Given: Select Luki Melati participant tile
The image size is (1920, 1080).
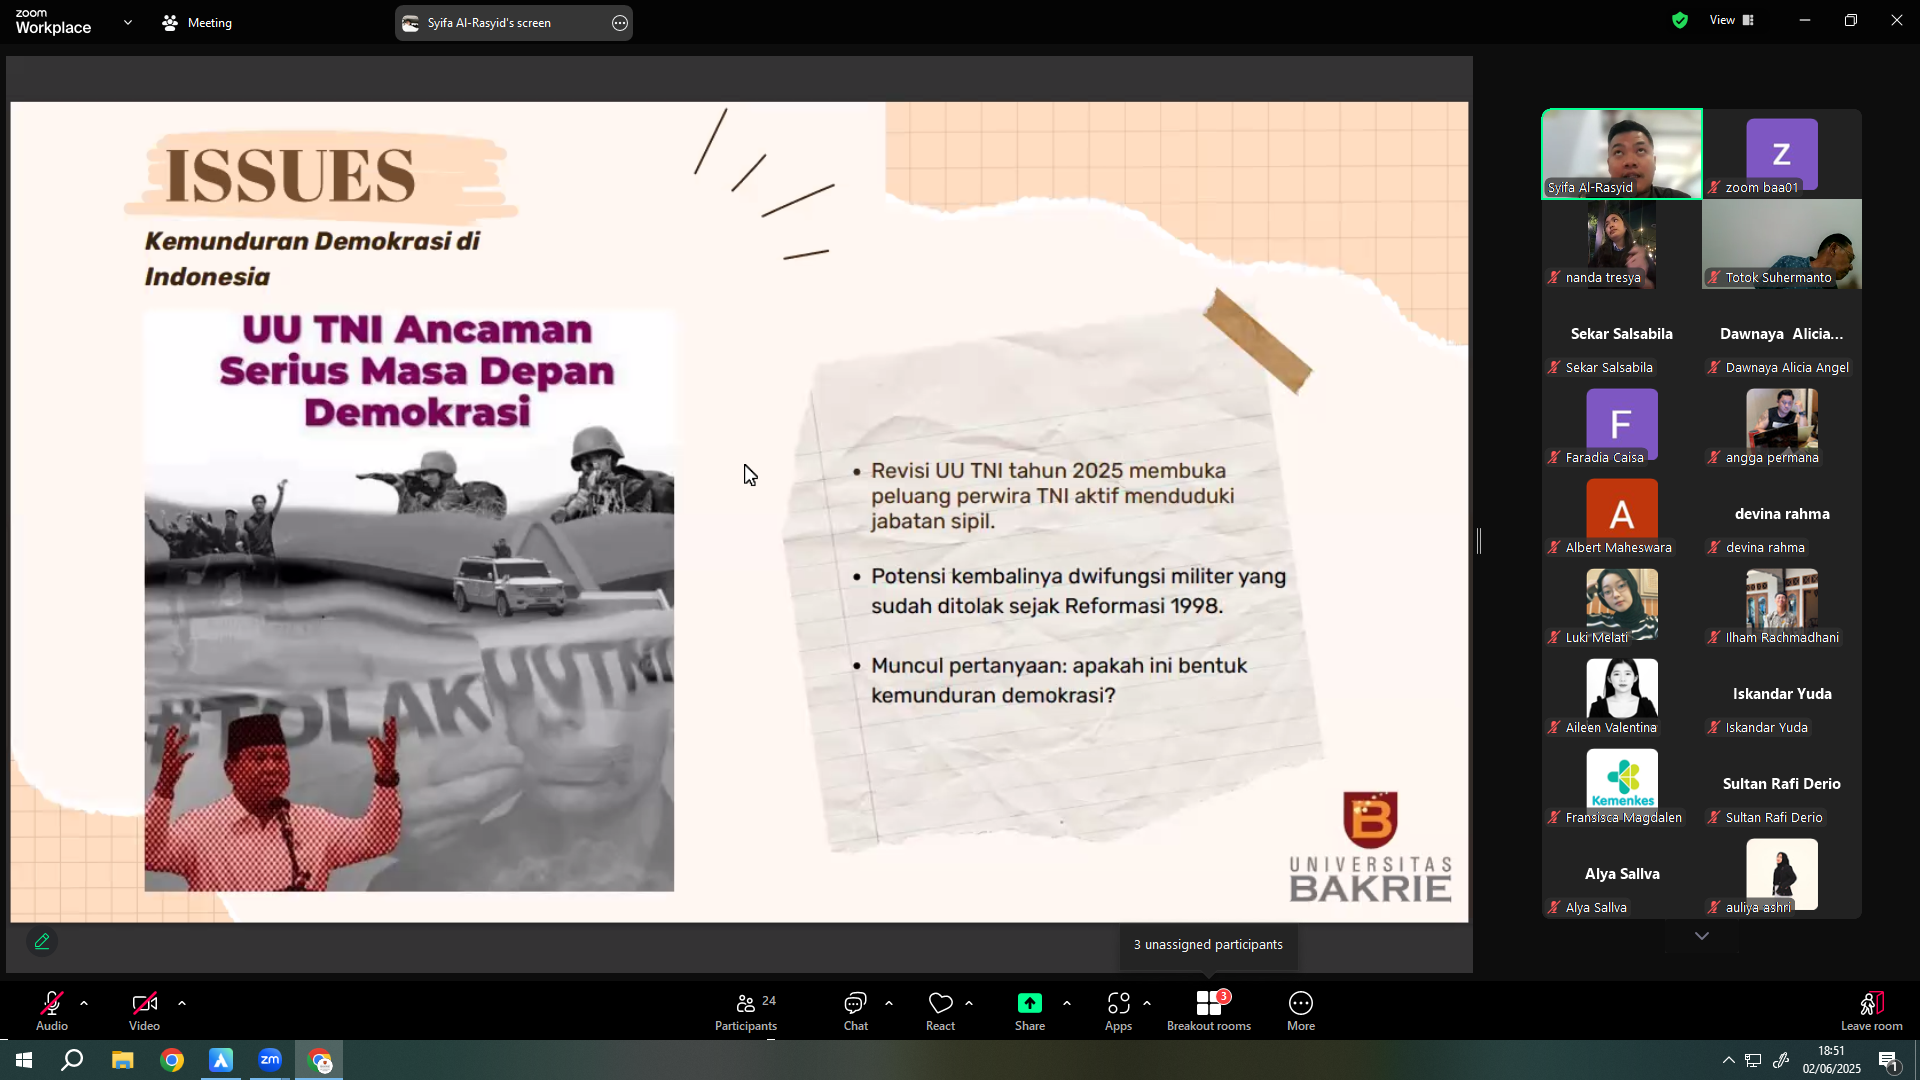Looking at the screenshot, I should coord(1622,604).
